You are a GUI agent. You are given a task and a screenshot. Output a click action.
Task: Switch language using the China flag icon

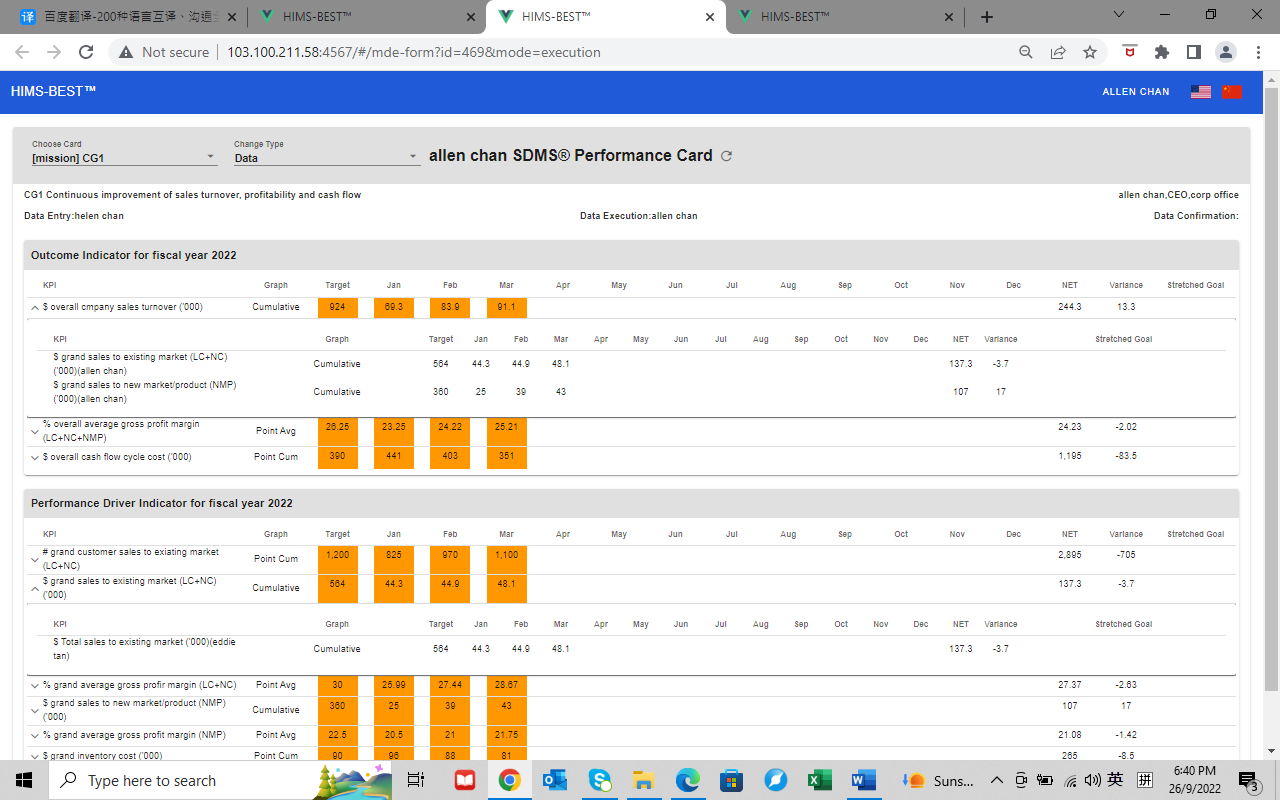(x=1231, y=92)
